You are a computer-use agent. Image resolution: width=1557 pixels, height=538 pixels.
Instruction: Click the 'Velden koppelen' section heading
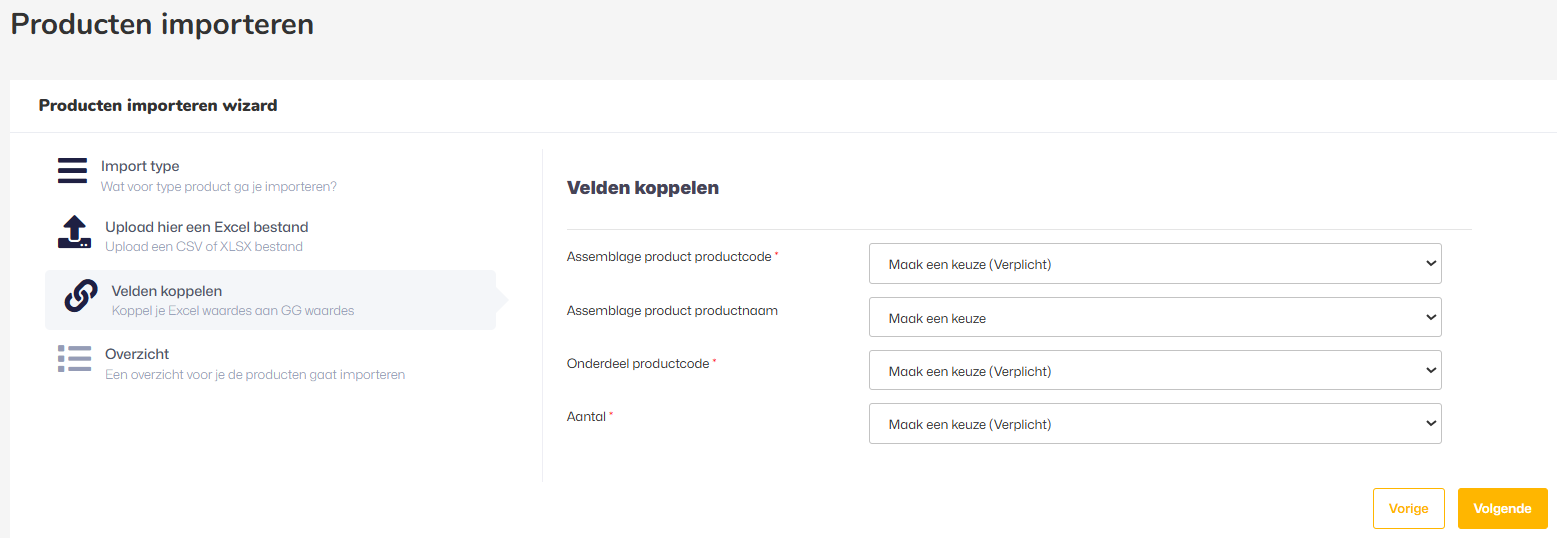point(643,187)
